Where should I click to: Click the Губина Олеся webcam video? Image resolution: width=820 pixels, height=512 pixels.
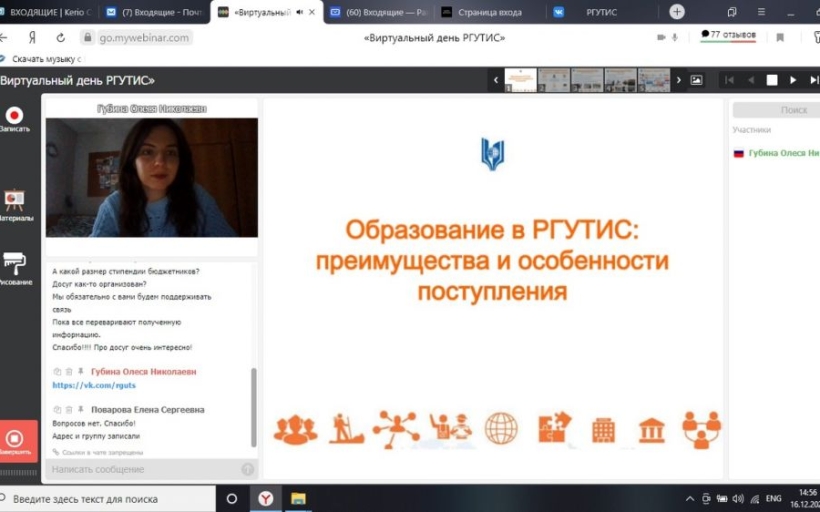click(152, 177)
